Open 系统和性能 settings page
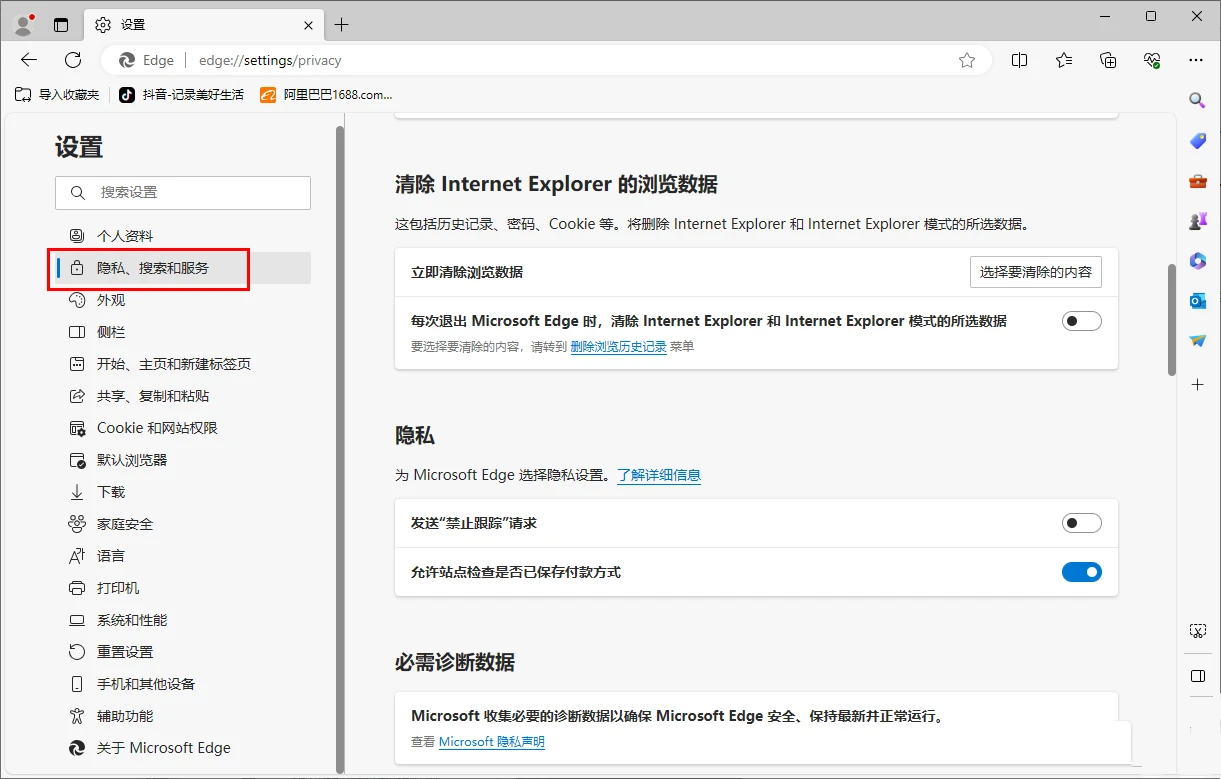The height and width of the screenshot is (779, 1221). point(183,620)
